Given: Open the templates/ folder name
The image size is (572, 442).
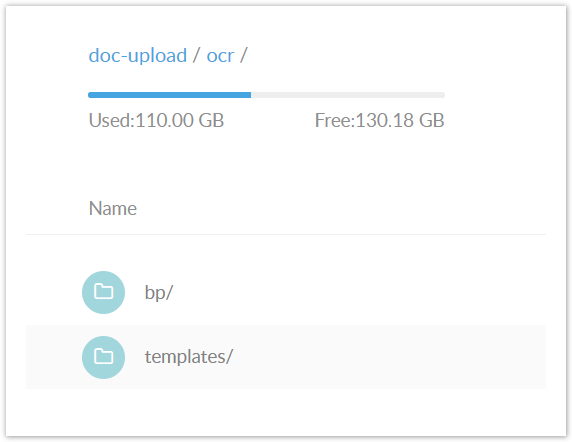Looking at the screenshot, I should [x=189, y=357].
